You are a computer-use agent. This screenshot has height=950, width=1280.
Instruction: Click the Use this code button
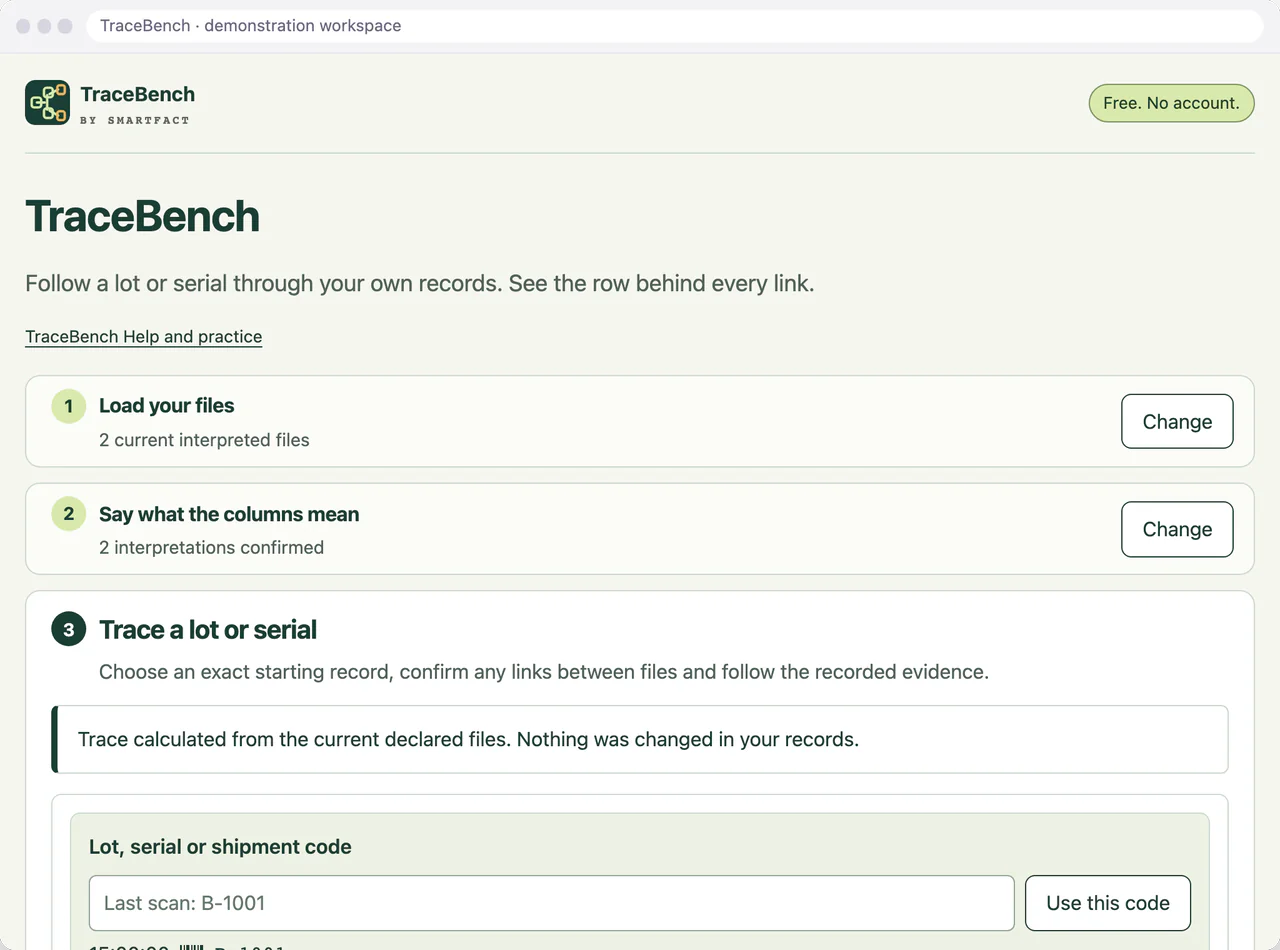tap(1108, 903)
